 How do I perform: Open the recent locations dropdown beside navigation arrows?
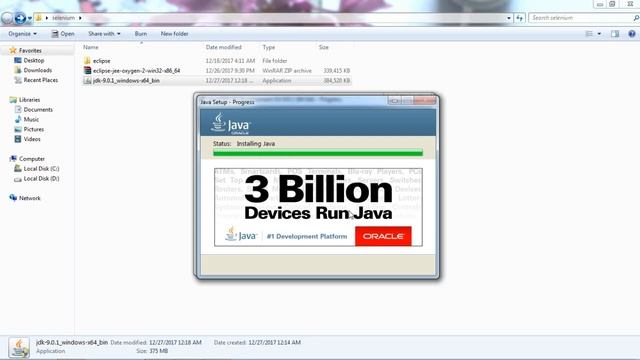coord(30,18)
